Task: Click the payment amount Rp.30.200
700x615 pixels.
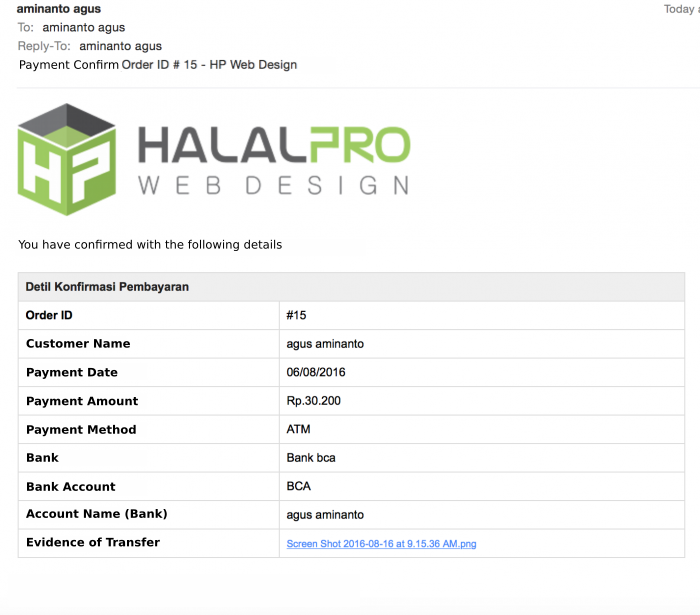Action: click(312, 401)
